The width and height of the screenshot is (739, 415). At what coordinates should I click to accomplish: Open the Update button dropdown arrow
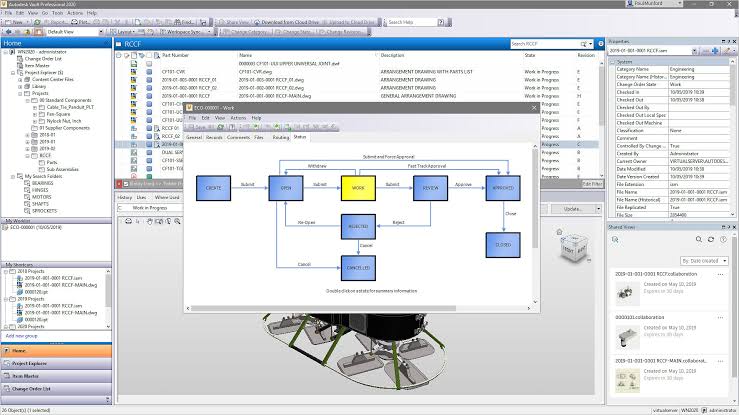[599, 209]
